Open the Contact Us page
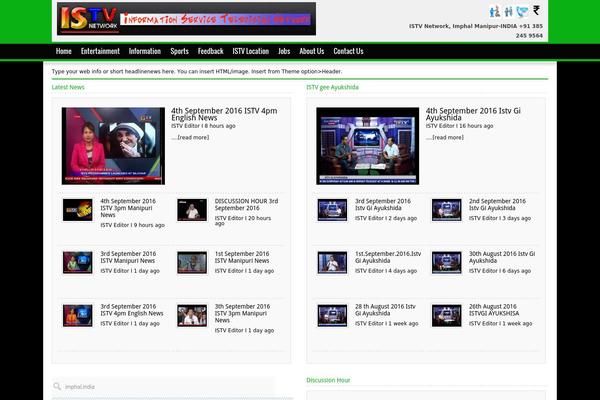Image resolution: width=600 pixels, height=400 pixels. pyautogui.click(x=348, y=51)
